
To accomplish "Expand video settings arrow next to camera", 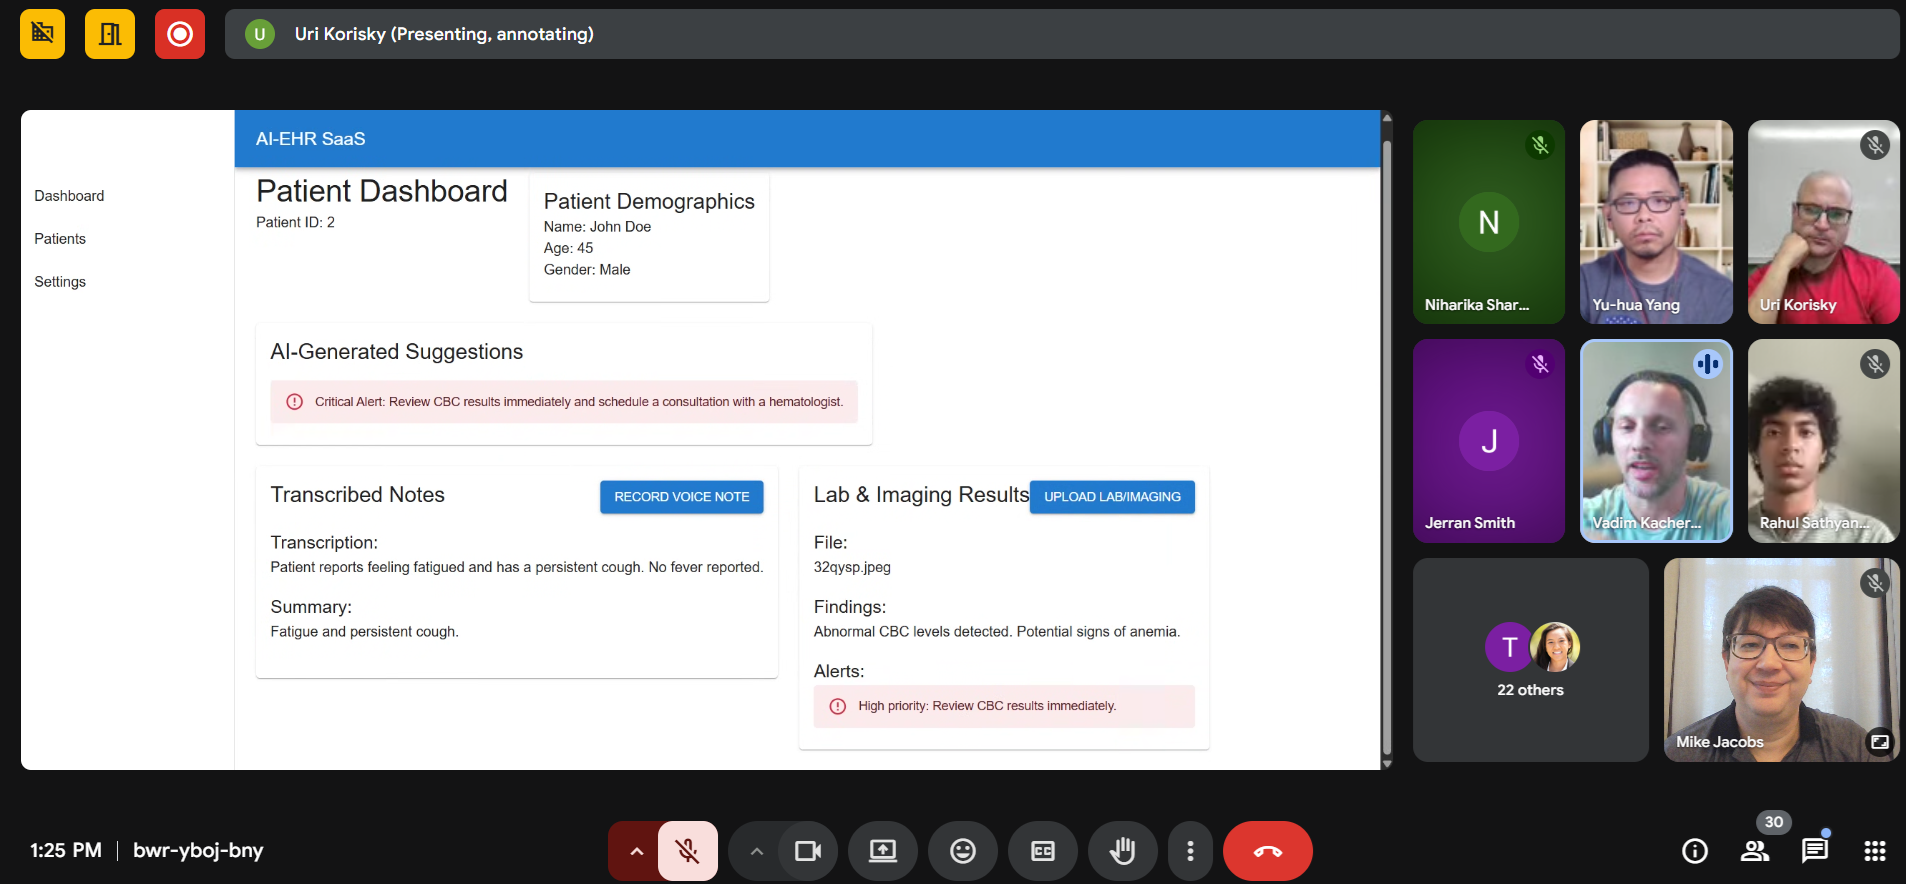I will [x=756, y=851].
